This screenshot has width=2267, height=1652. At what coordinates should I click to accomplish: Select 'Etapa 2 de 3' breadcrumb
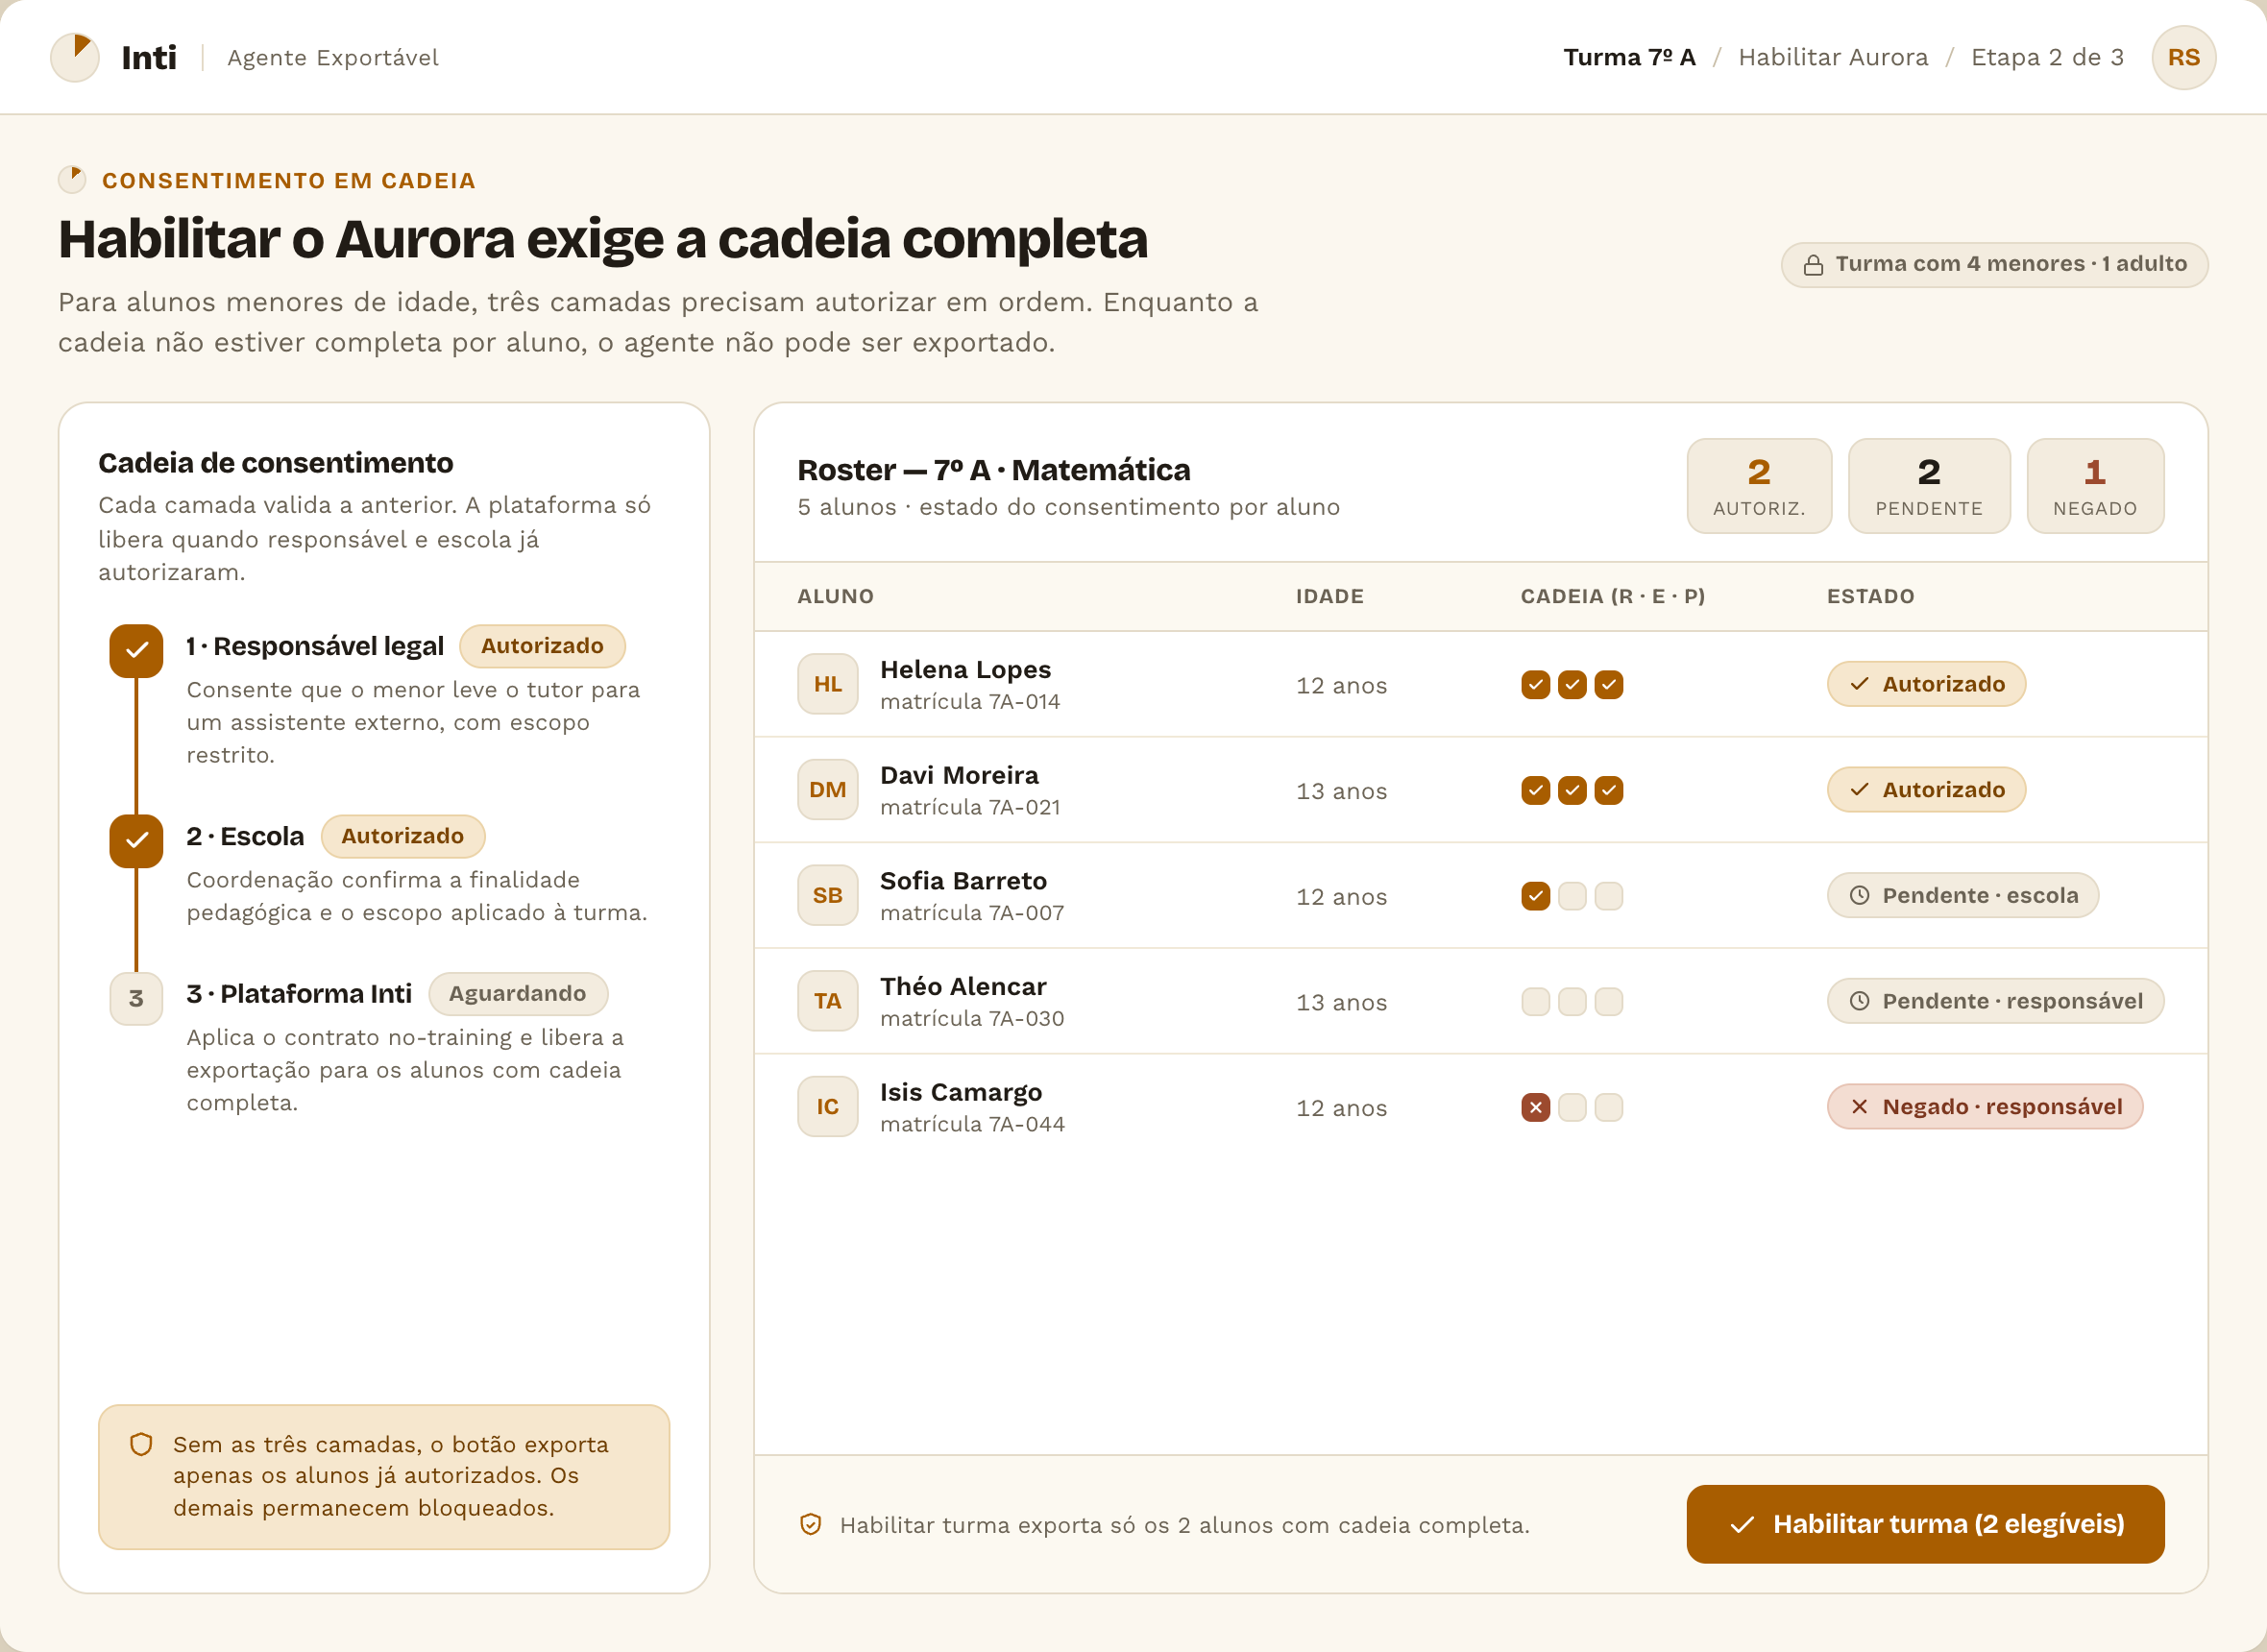(2047, 57)
